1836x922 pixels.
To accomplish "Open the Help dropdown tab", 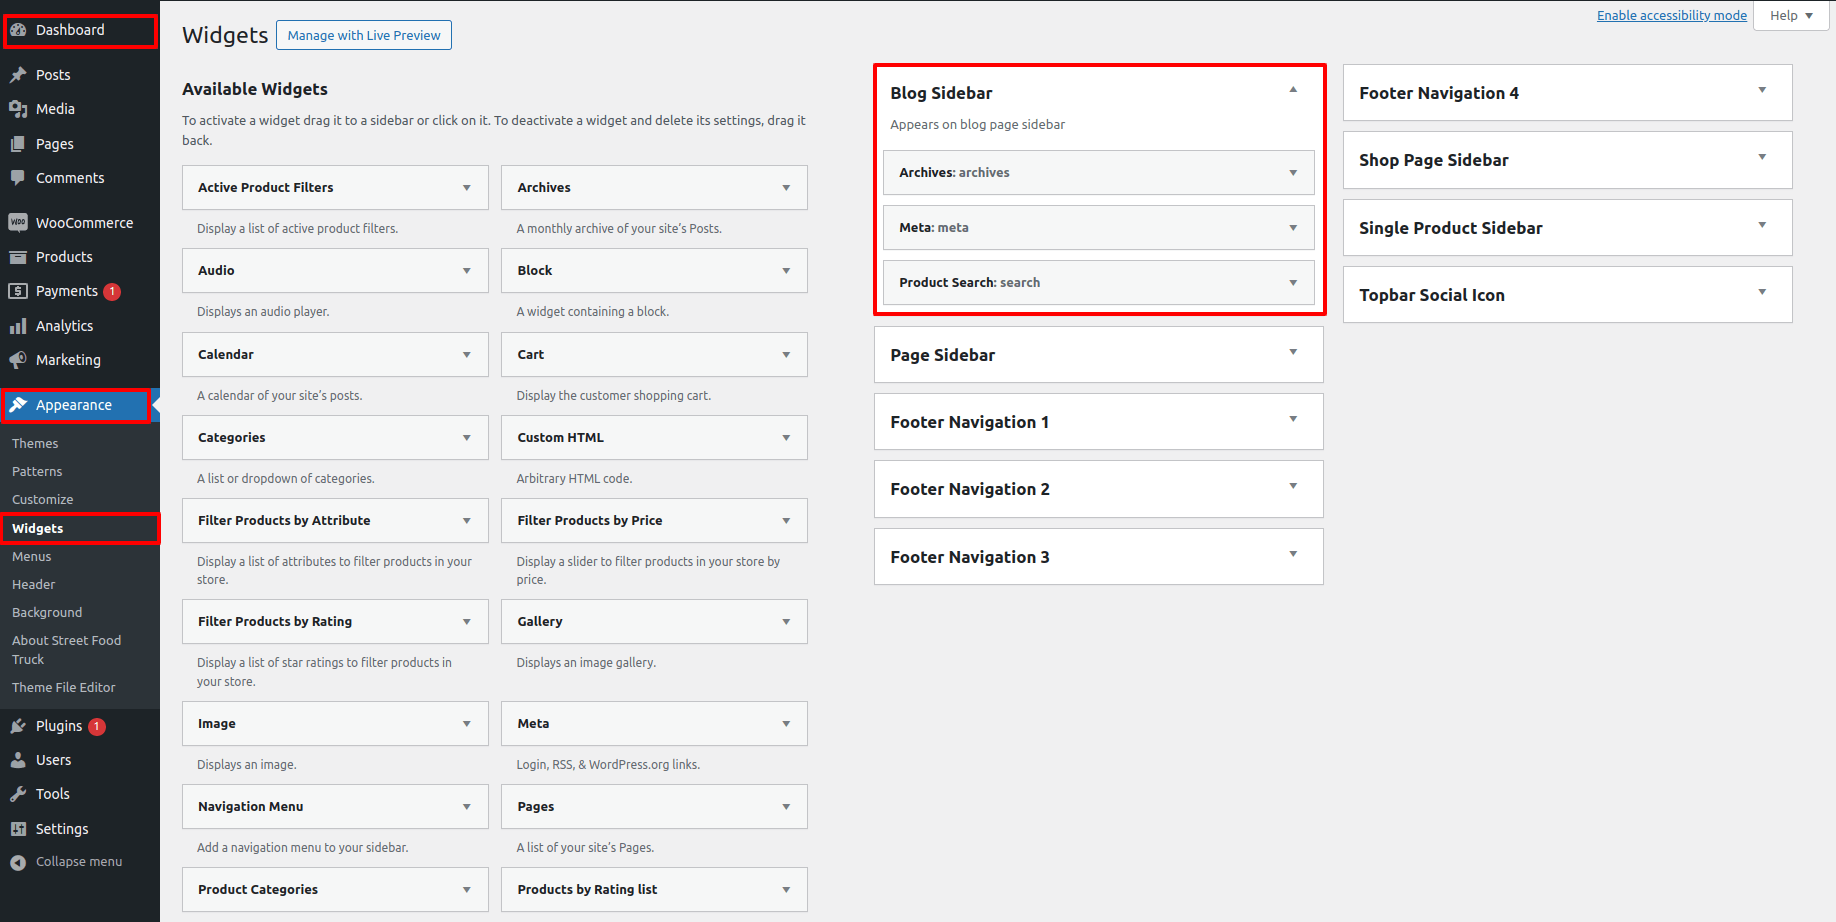I will pyautogui.click(x=1792, y=16).
